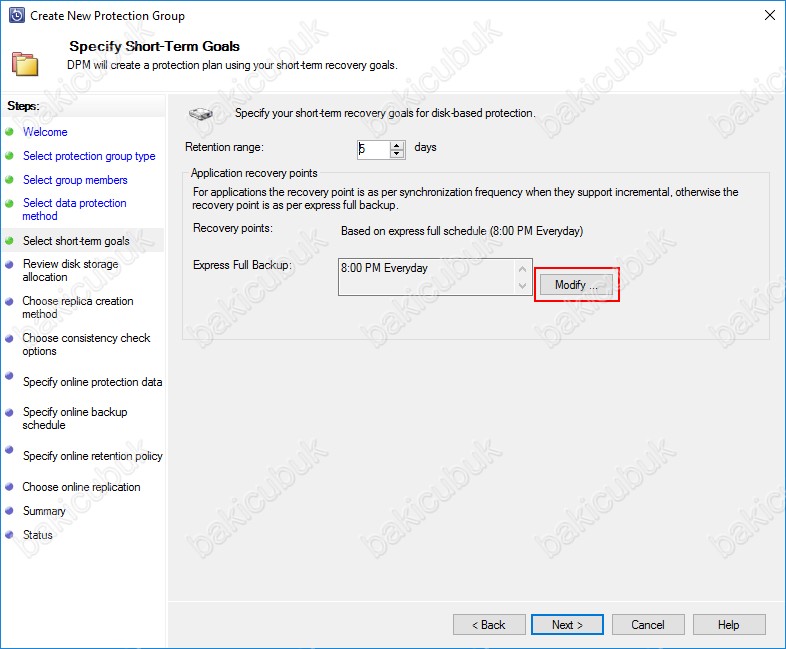This screenshot has width=786, height=649.
Task: Decrease retention range with down arrow
Action: (x=397, y=153)
